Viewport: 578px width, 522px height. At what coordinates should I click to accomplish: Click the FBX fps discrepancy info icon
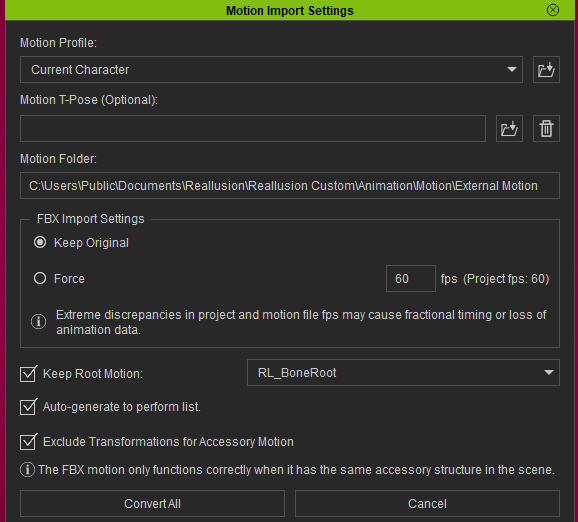[x=38, y=321]
